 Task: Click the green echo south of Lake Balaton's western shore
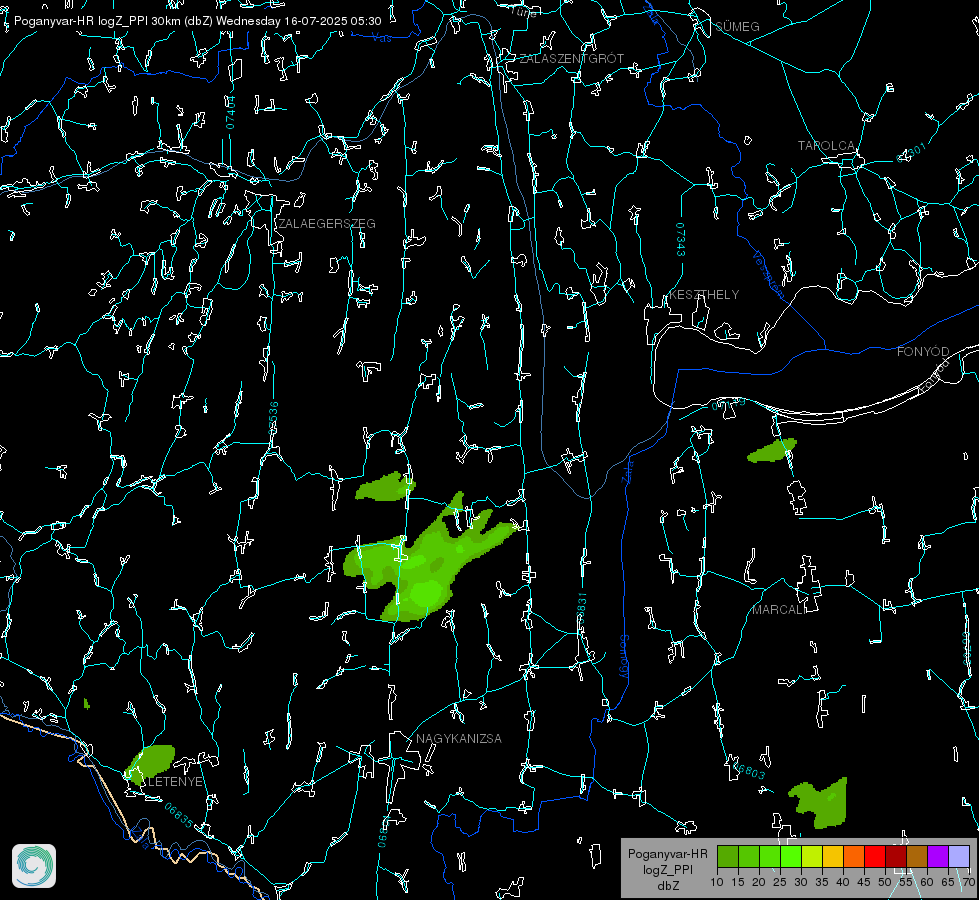(x=772, y=450)
